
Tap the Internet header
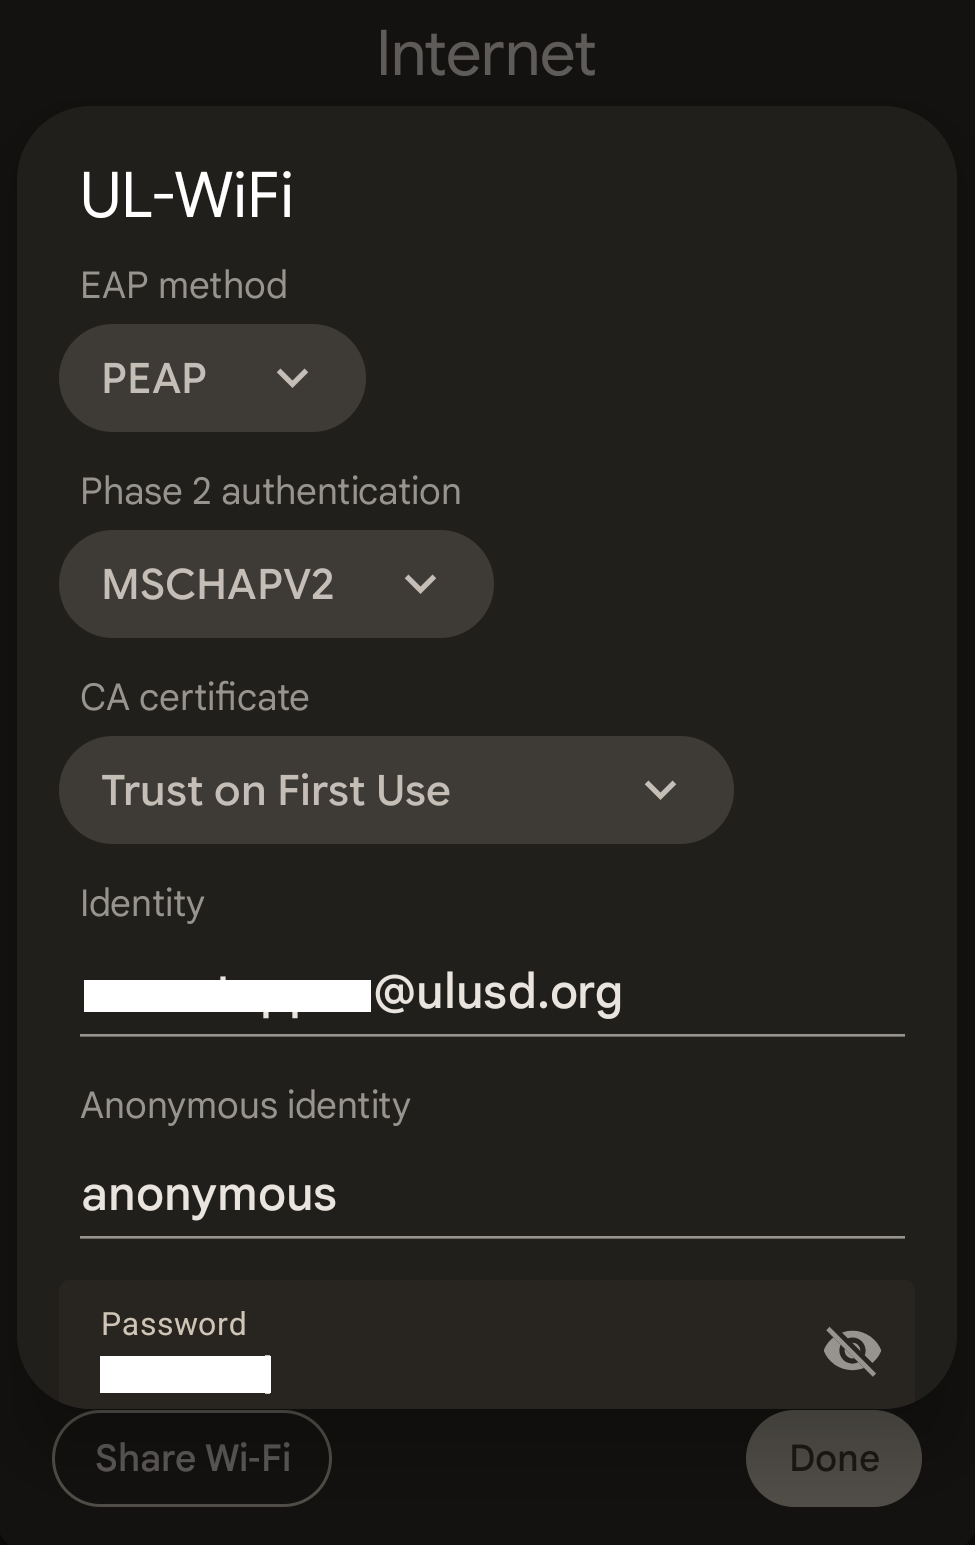tap(487, 54)
